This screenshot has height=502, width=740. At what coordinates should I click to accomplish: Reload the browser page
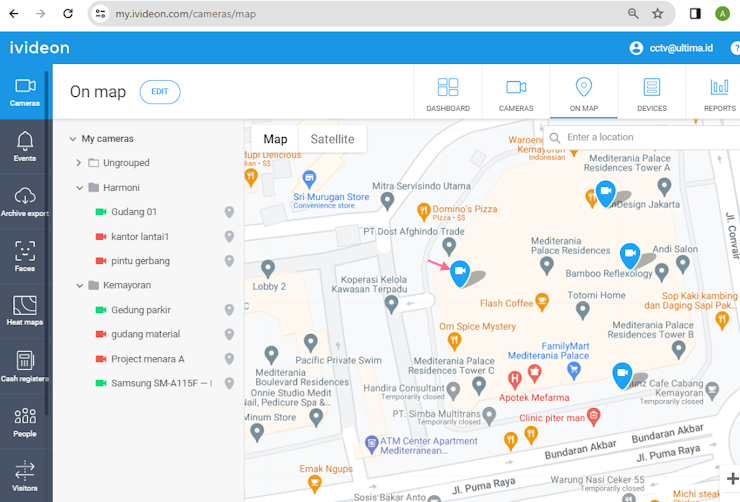pos(68,14)
